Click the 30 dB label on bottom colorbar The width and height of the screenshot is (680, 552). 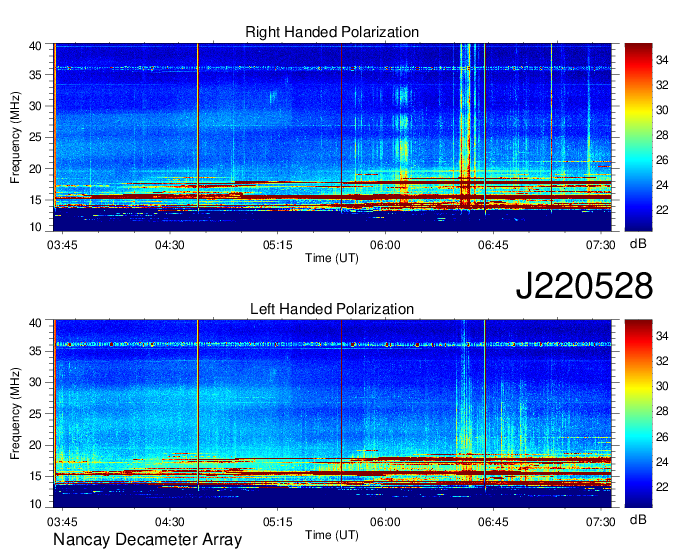662,386
